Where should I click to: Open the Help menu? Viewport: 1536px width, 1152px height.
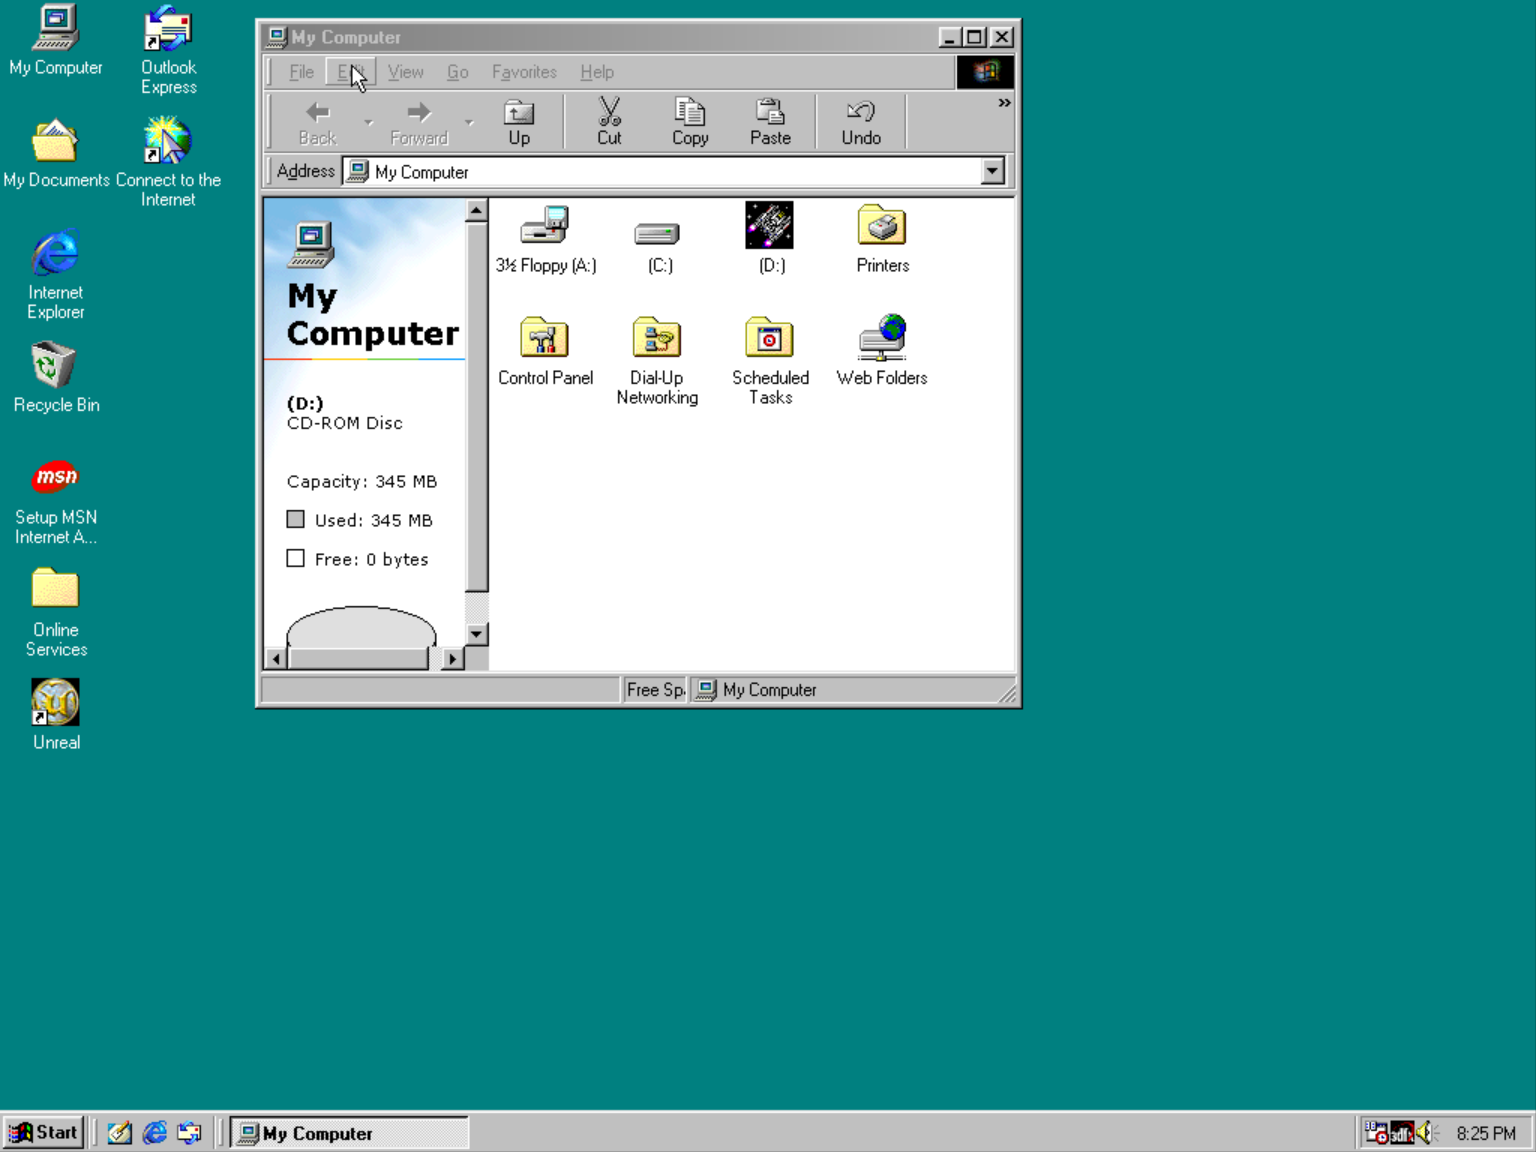pos(597,72)
